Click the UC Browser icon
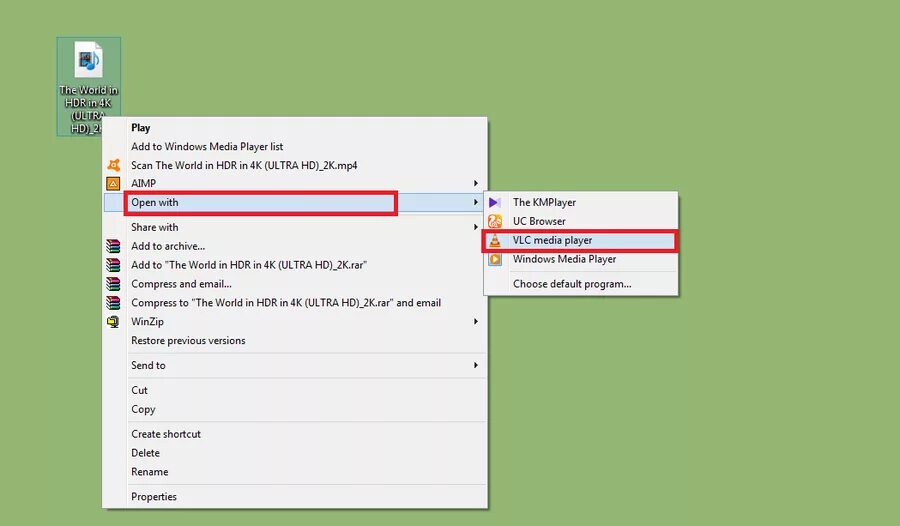Image resolution: width=900 pixels, height=526 pixels. click(495, 222)
